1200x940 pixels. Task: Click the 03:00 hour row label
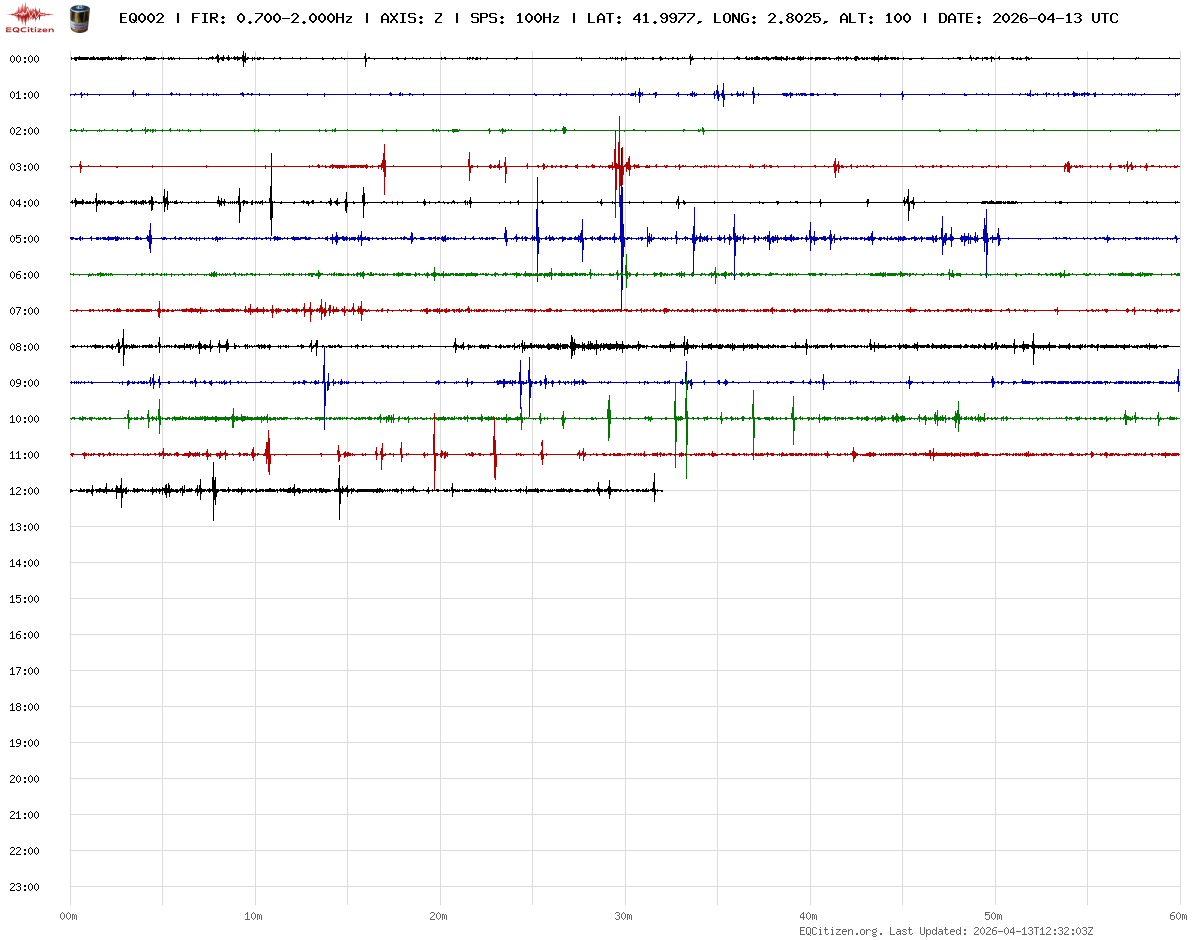point(24,167)
